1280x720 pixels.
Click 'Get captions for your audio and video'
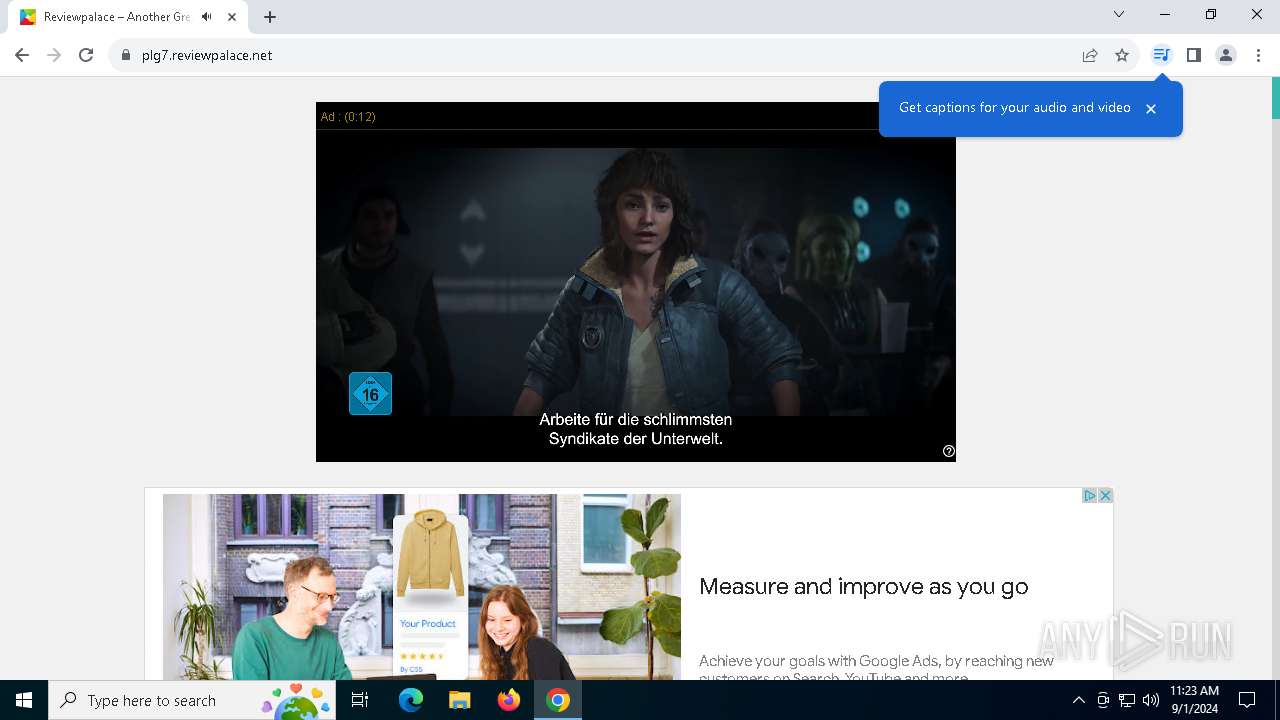1015,108
